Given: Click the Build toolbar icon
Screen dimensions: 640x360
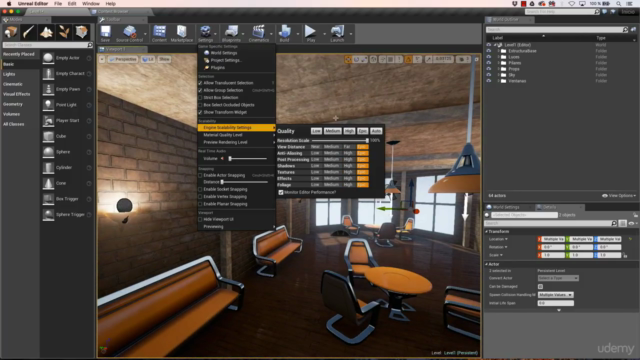Looking at the screenshot, I should tap(284, 33).
